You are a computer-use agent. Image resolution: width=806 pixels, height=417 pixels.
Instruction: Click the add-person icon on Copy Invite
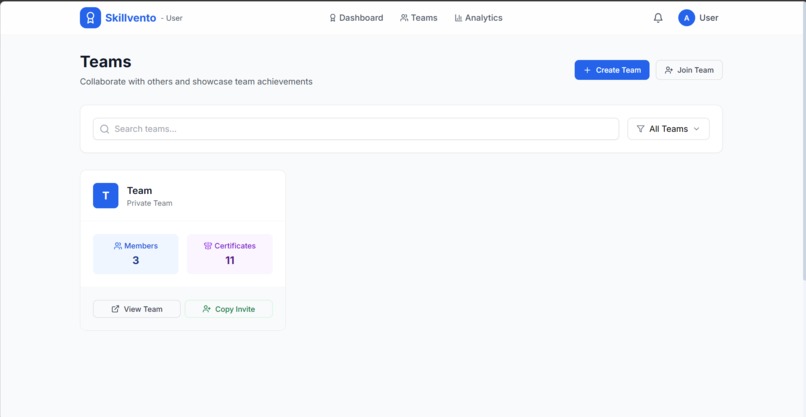pyautogui.click(x=207, y=309)
